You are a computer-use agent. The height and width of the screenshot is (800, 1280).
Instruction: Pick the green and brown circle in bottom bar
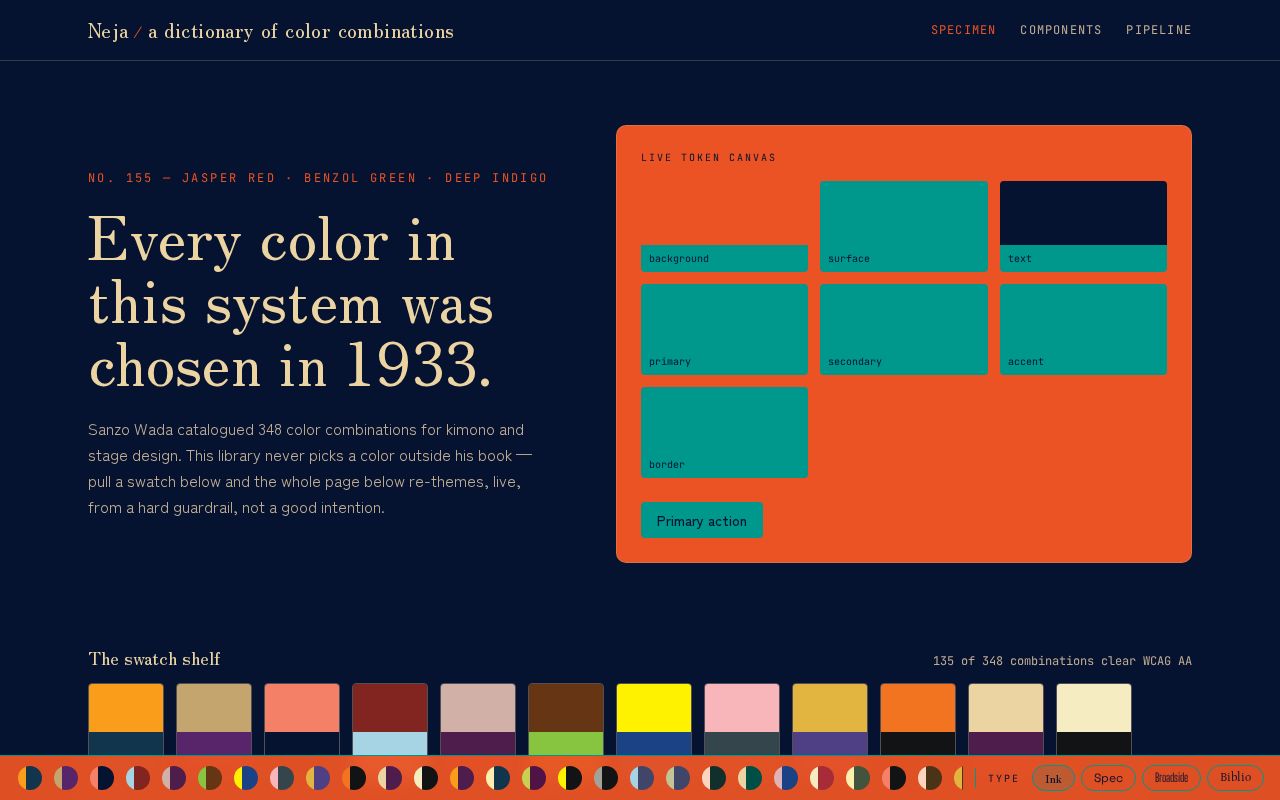click(210, 778)
